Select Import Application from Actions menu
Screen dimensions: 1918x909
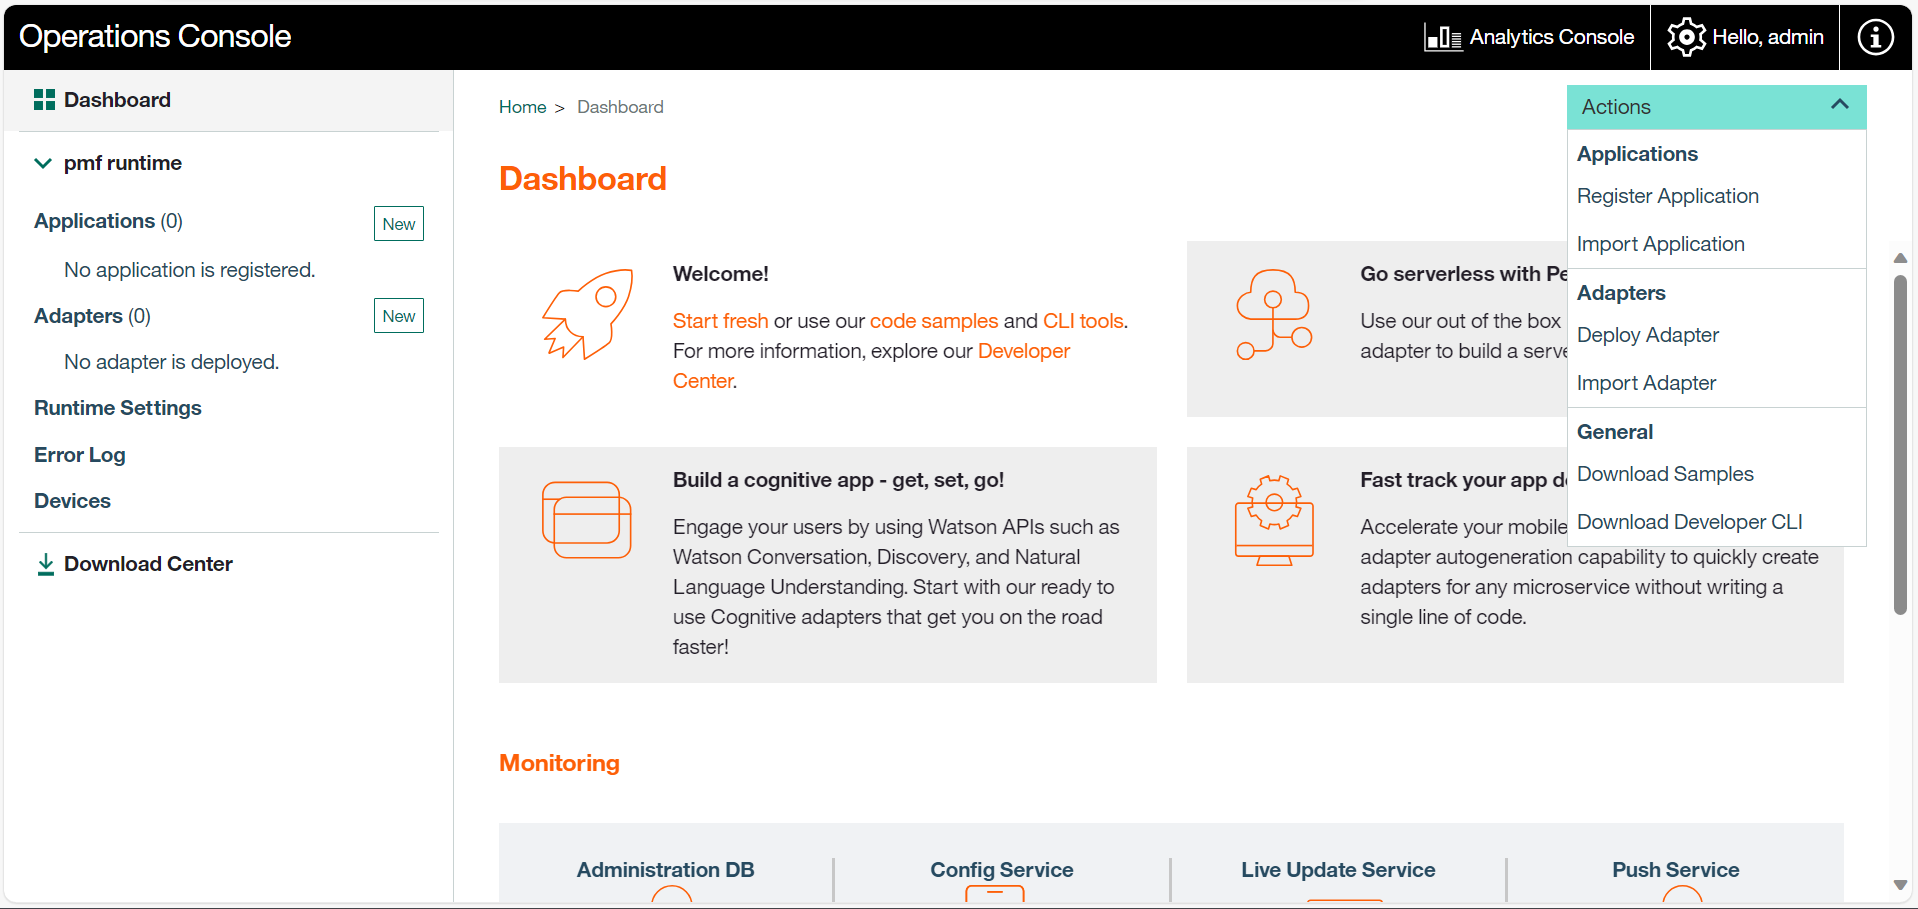(1660, 244)
